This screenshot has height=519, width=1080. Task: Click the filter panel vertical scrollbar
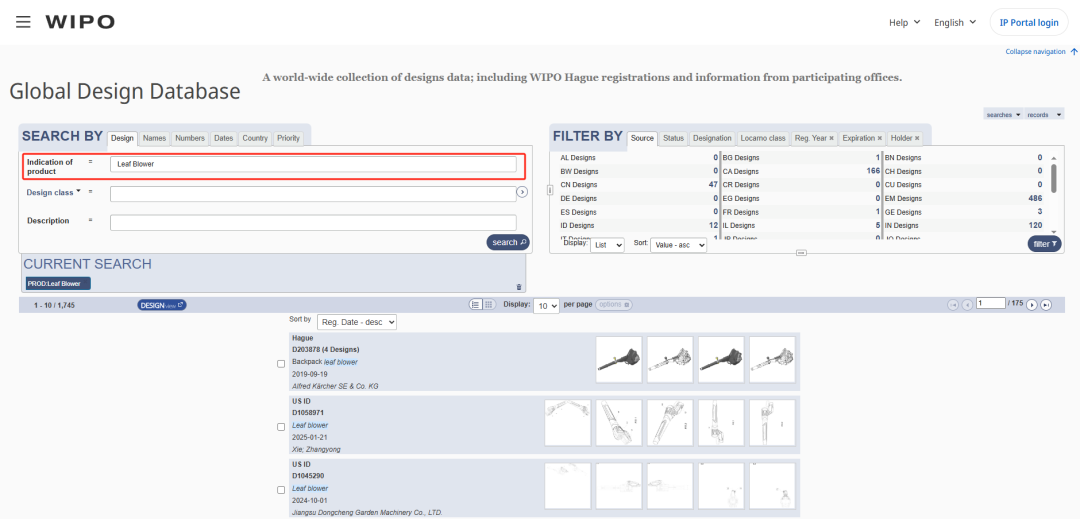[1054, 178]
